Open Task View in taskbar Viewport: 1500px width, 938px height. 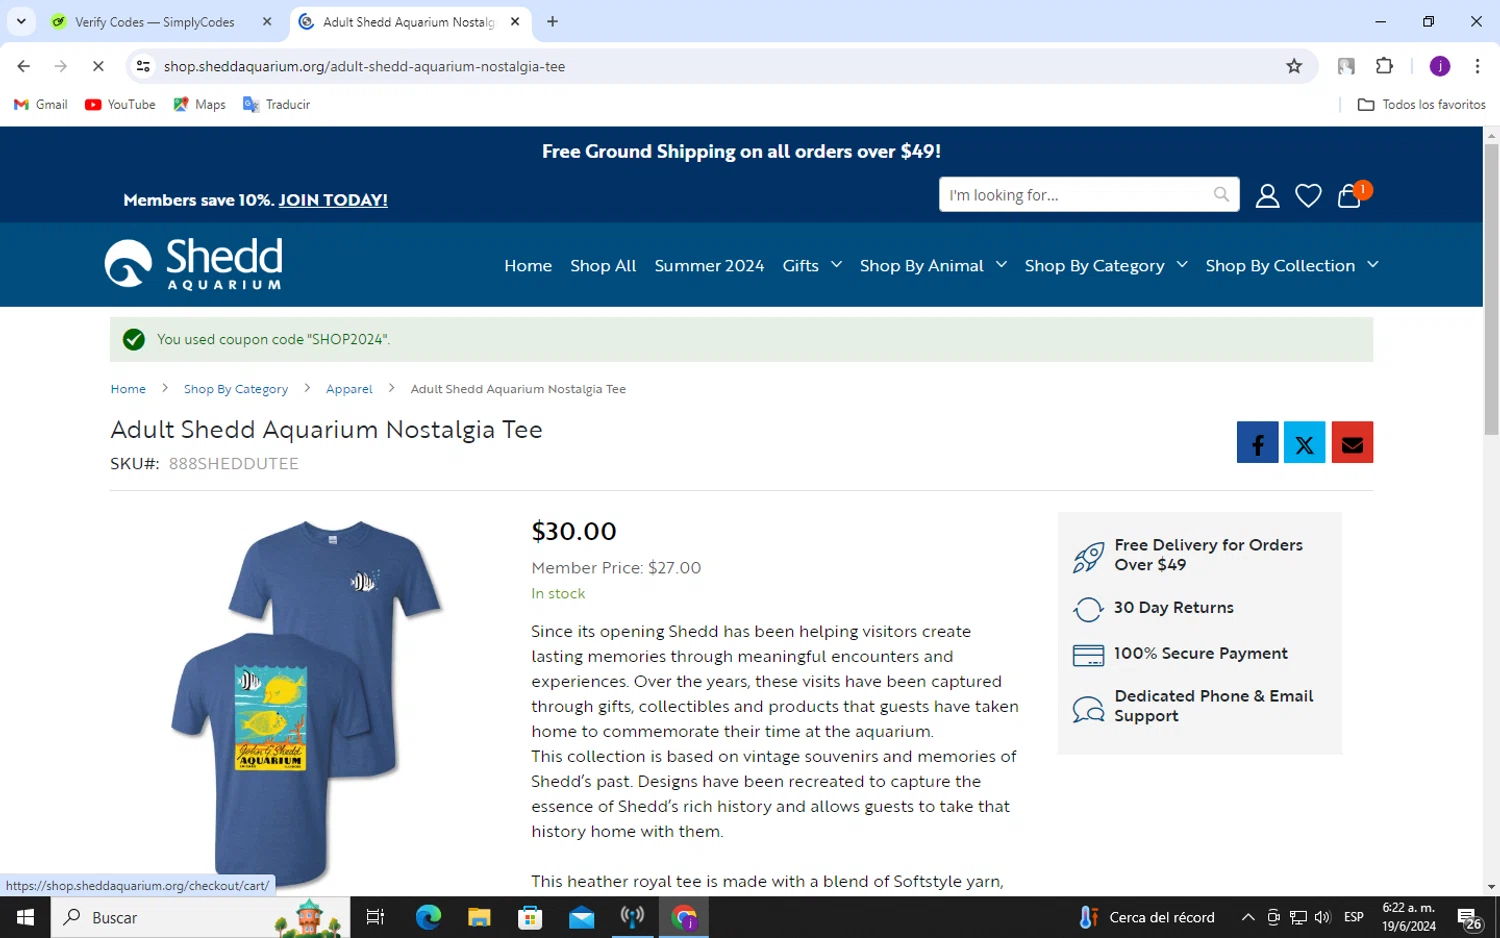[x=375, y=917]
